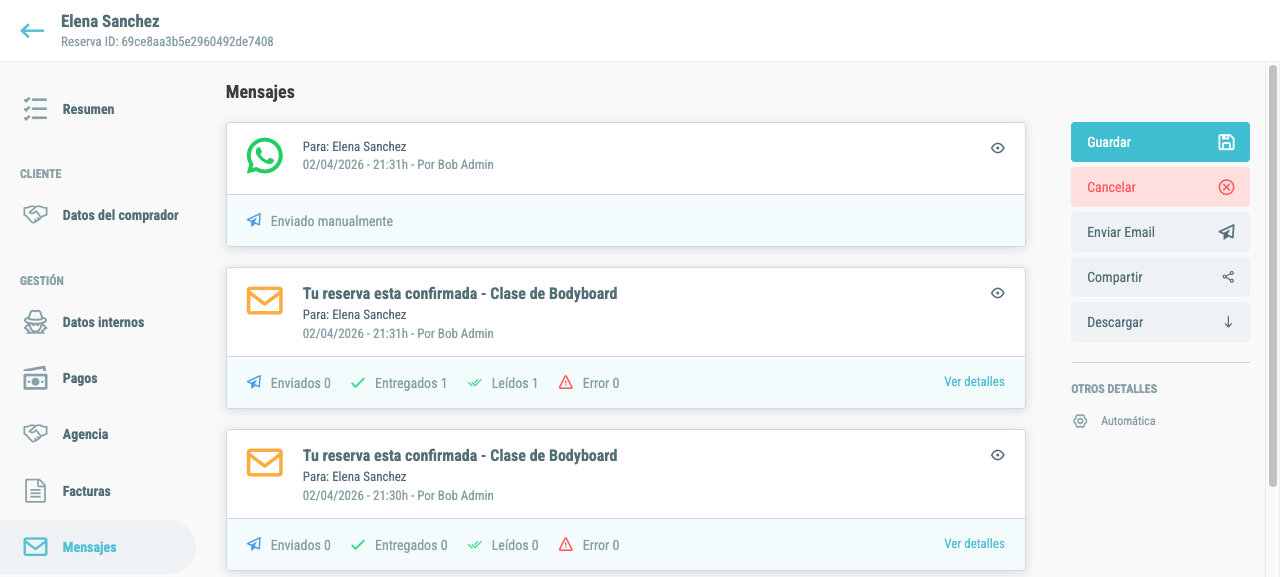Click the floppy disk icon on Guardar
The image size is (1280, 577).
[x=1227, y=142]
